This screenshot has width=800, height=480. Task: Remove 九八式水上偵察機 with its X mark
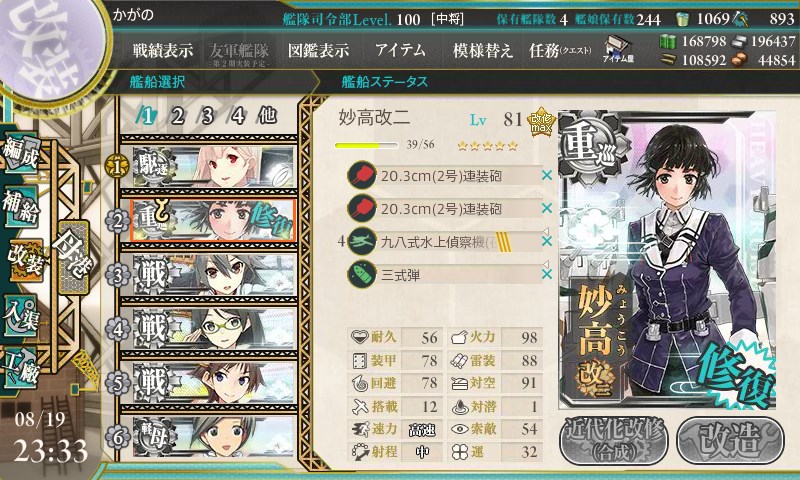point(547,241)
